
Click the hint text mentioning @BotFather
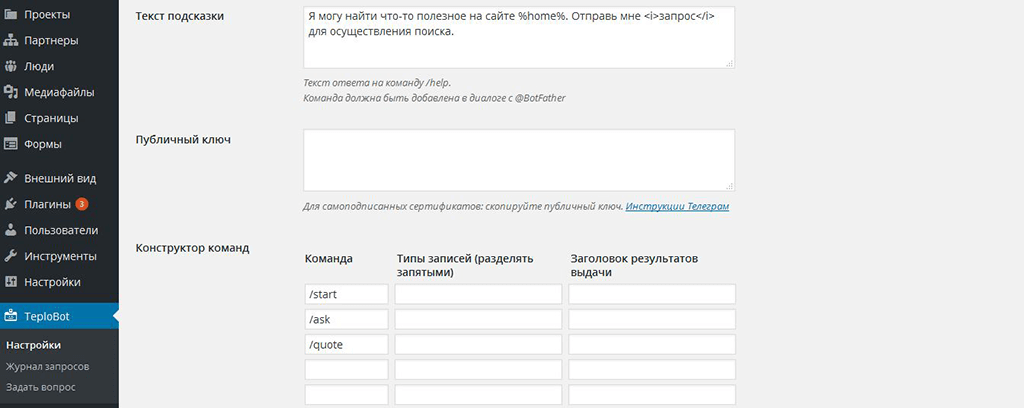point(434,99)
